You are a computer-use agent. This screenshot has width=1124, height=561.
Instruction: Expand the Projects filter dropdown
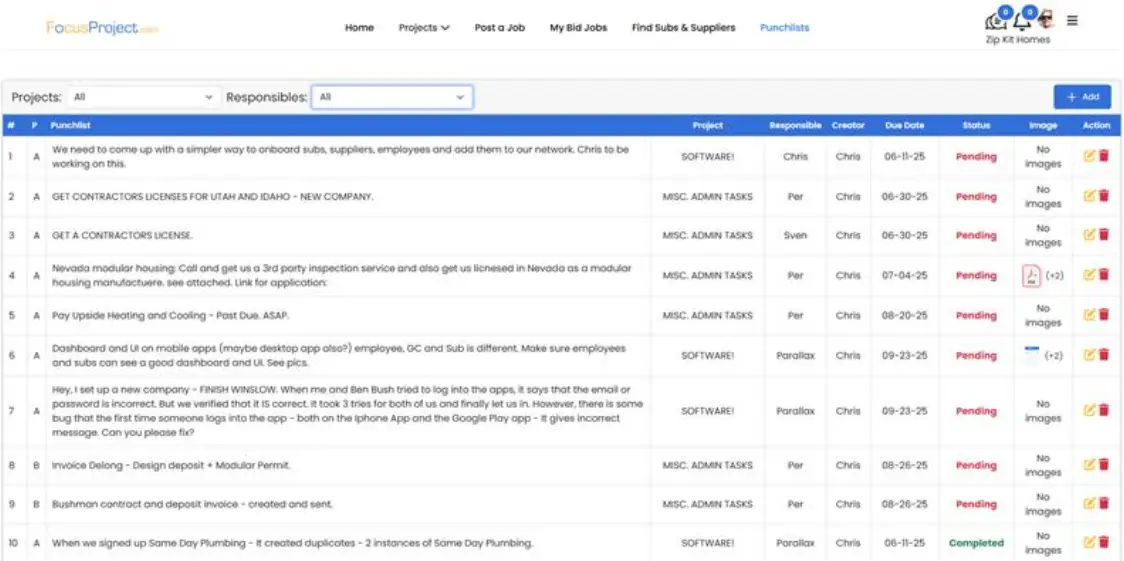143,97
